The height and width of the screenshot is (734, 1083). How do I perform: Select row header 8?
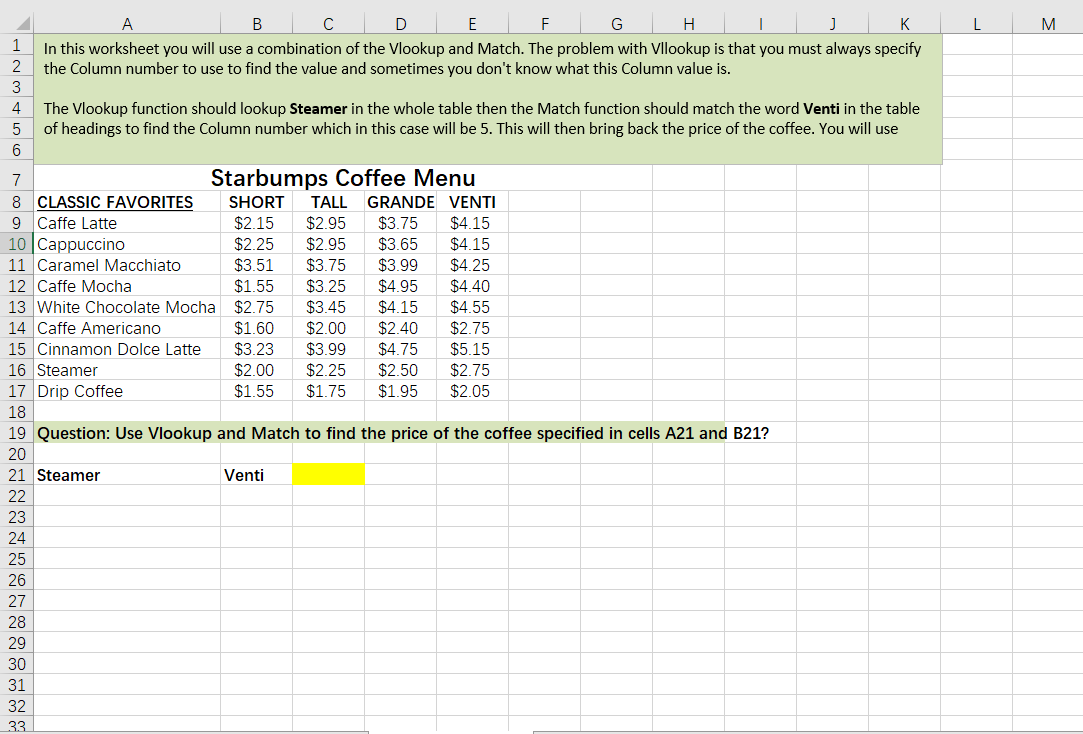16,202
